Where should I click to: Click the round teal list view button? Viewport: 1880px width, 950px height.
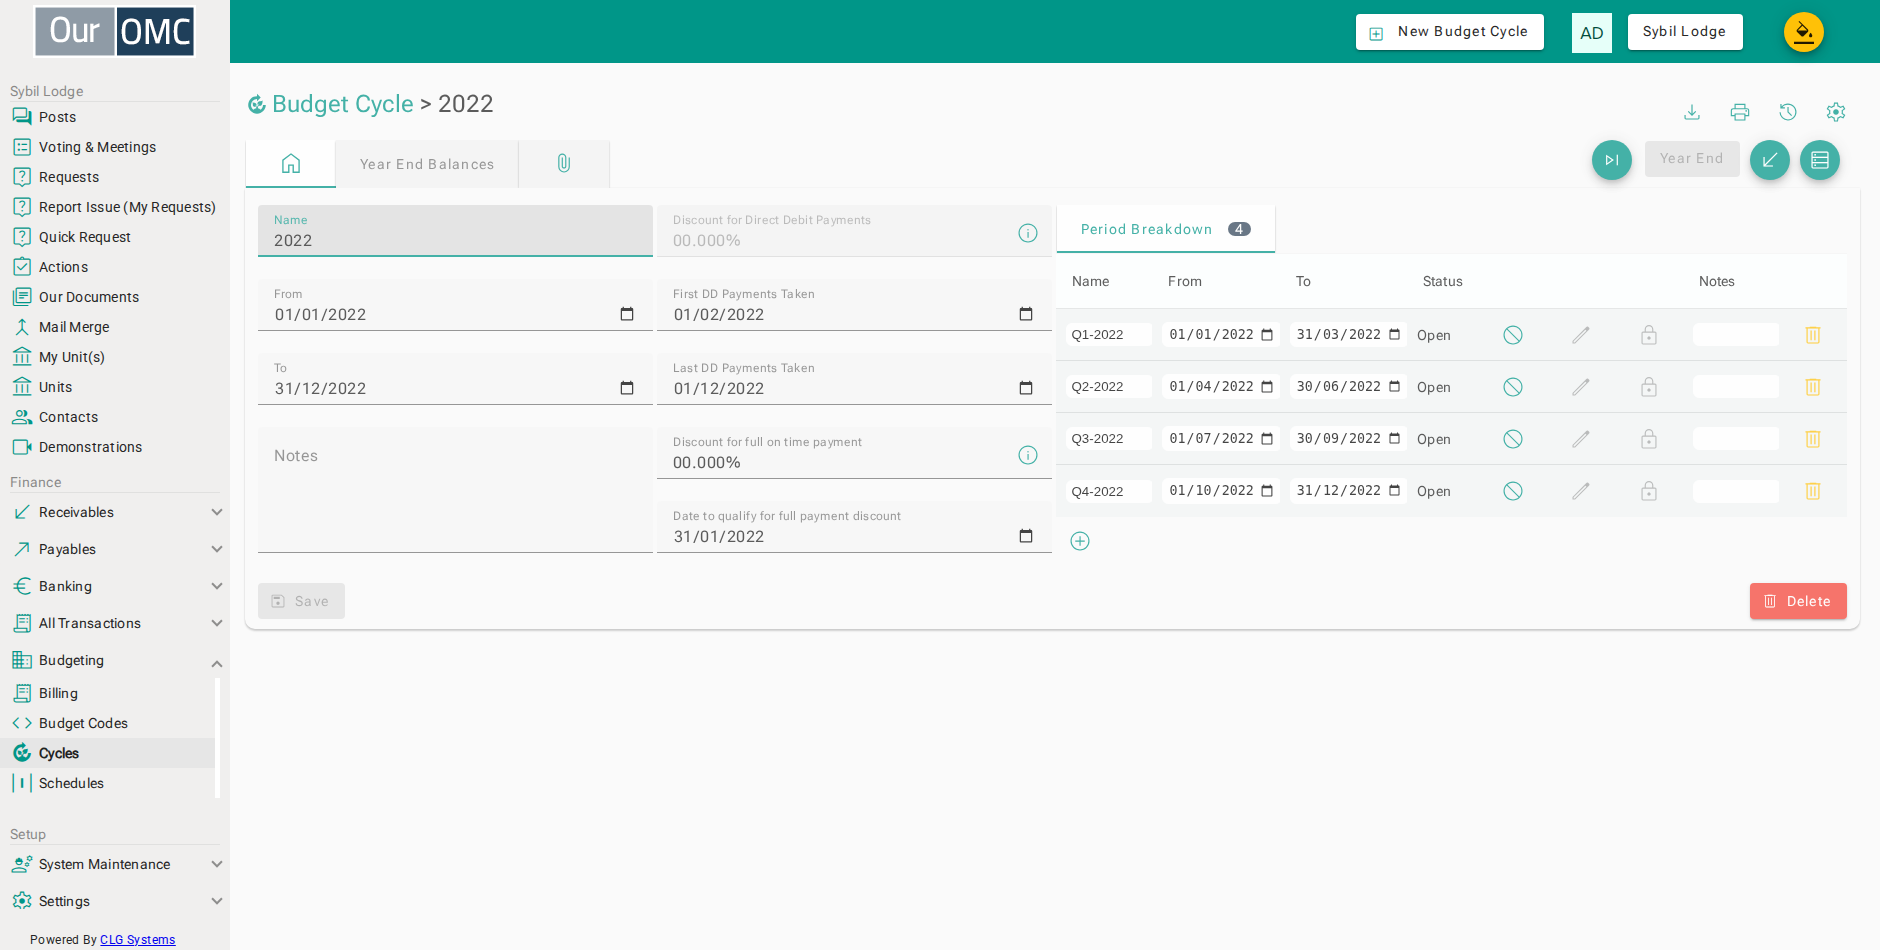point(1820,160)
